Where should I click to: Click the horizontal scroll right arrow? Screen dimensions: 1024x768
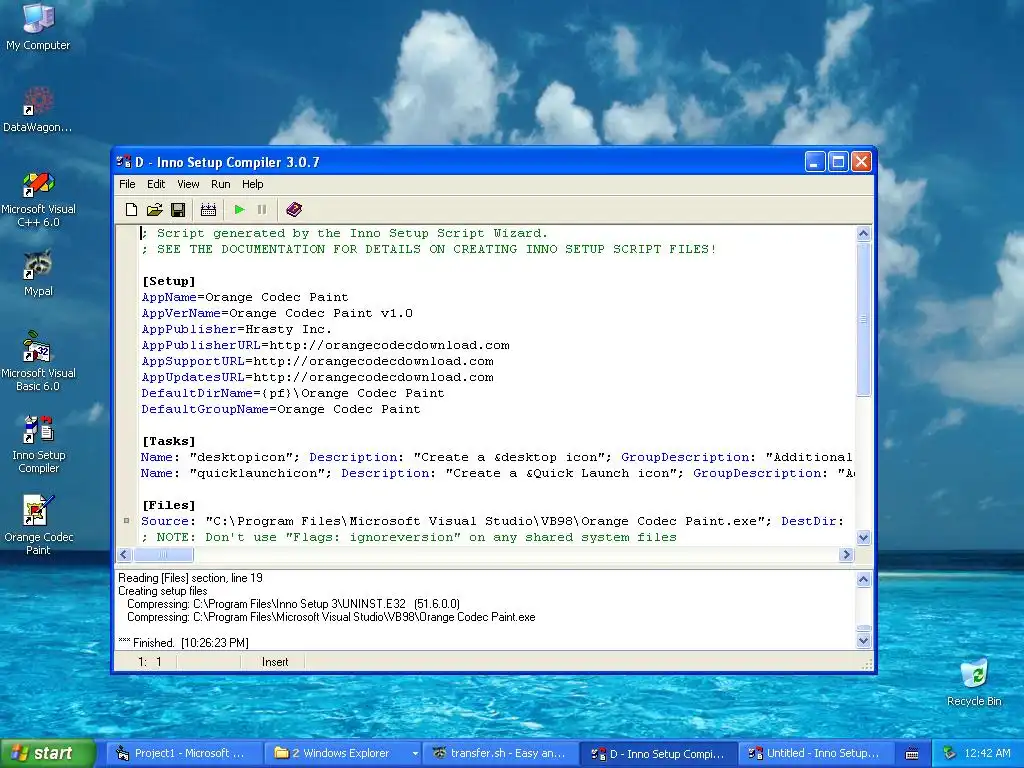tap(846, 554)
